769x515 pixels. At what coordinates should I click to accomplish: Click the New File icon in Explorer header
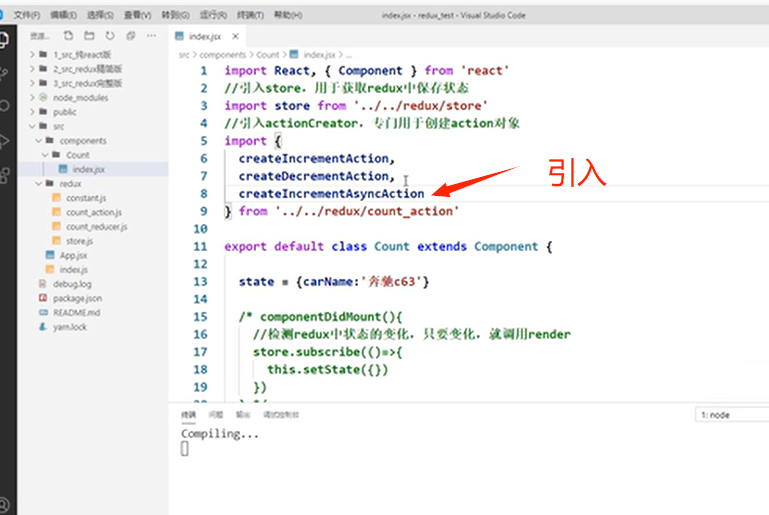point(68,36)
